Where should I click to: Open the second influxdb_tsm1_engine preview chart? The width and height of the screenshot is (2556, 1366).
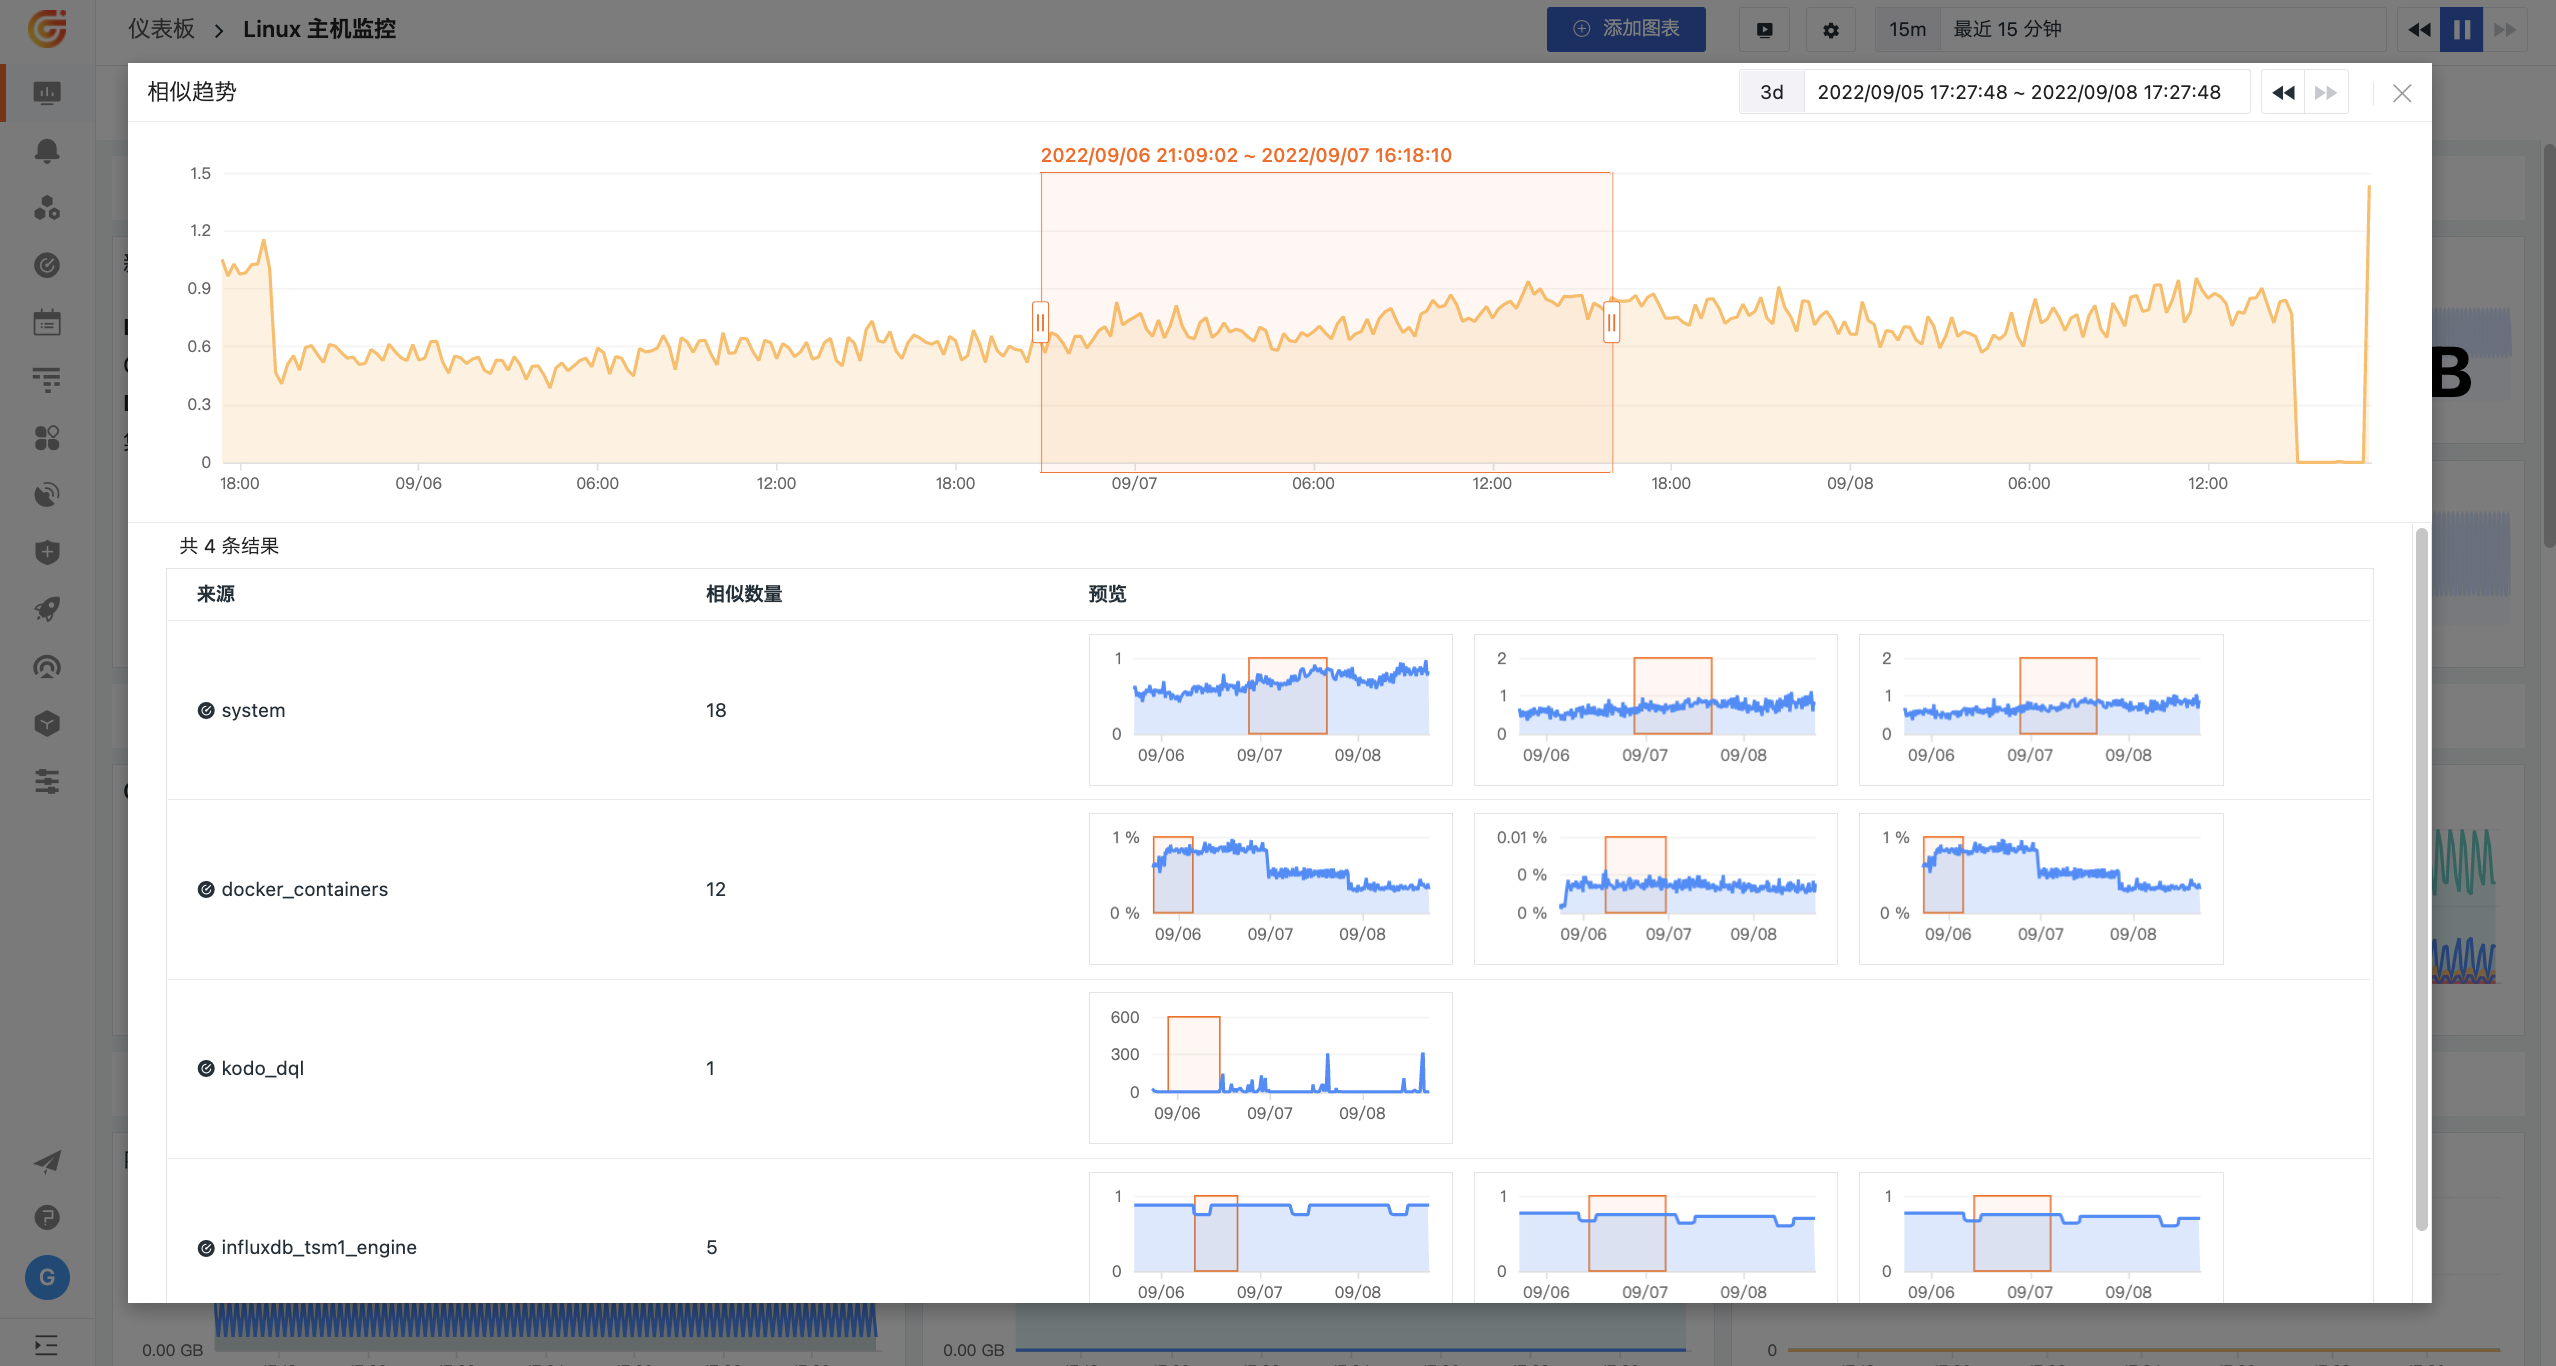pos(1655,1237)
